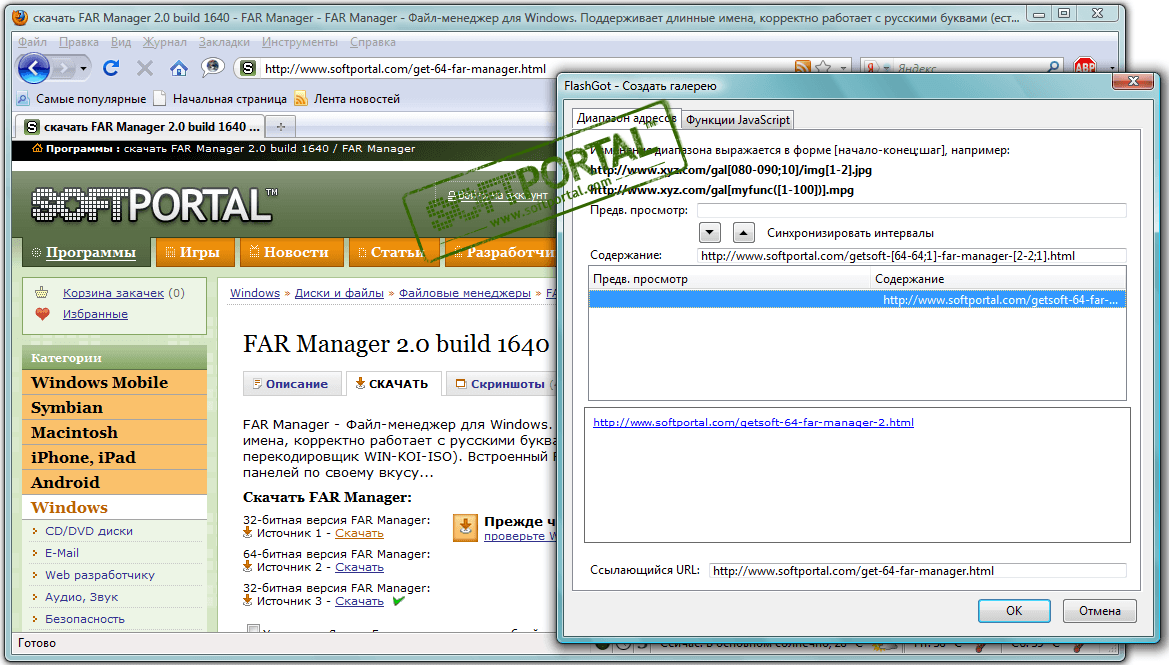
Task: Click the SoftPortal logo
Action: (154, 205)
